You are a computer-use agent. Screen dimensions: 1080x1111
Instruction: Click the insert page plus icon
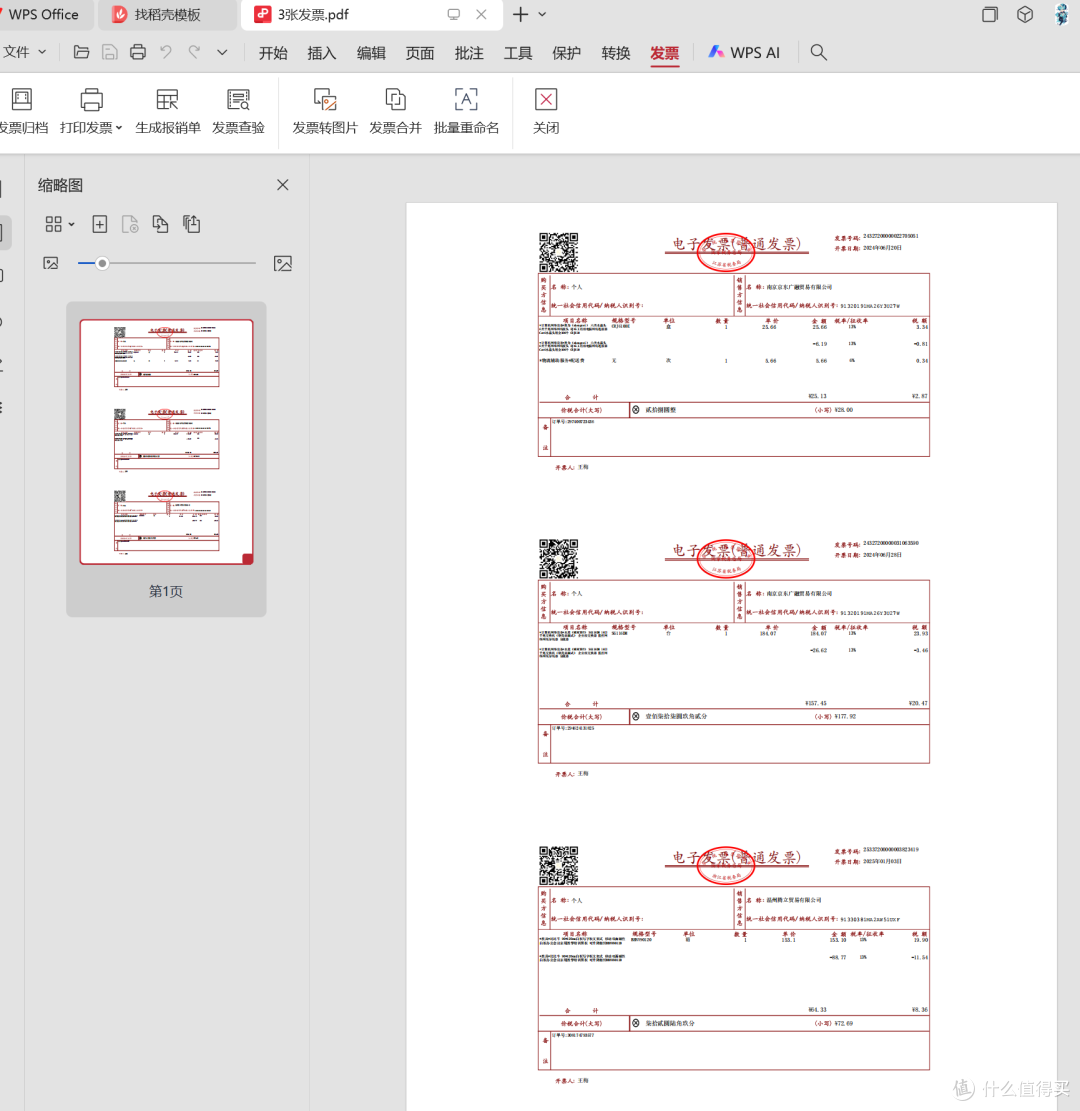pyautogui.click(x=100, y=225)
